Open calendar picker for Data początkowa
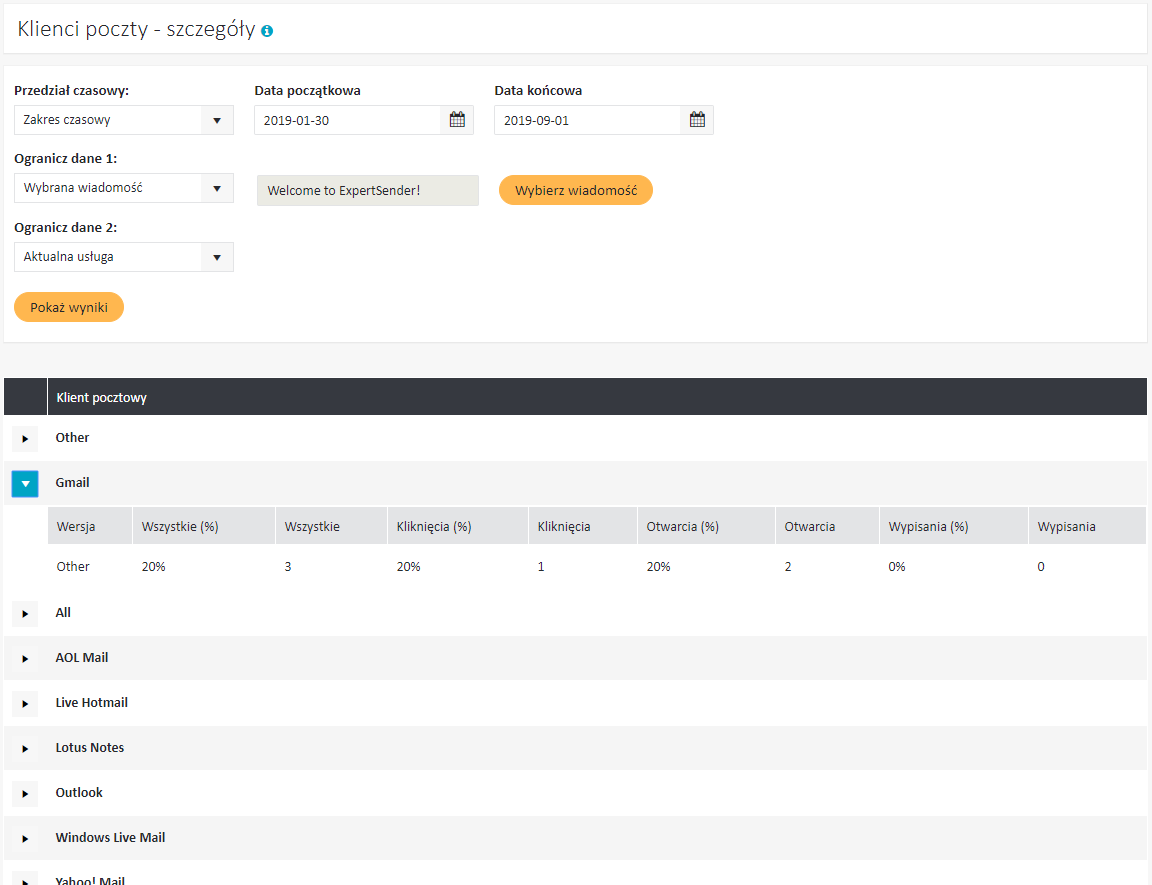The height and width of the screenshot is (885, 1152). 457,120
